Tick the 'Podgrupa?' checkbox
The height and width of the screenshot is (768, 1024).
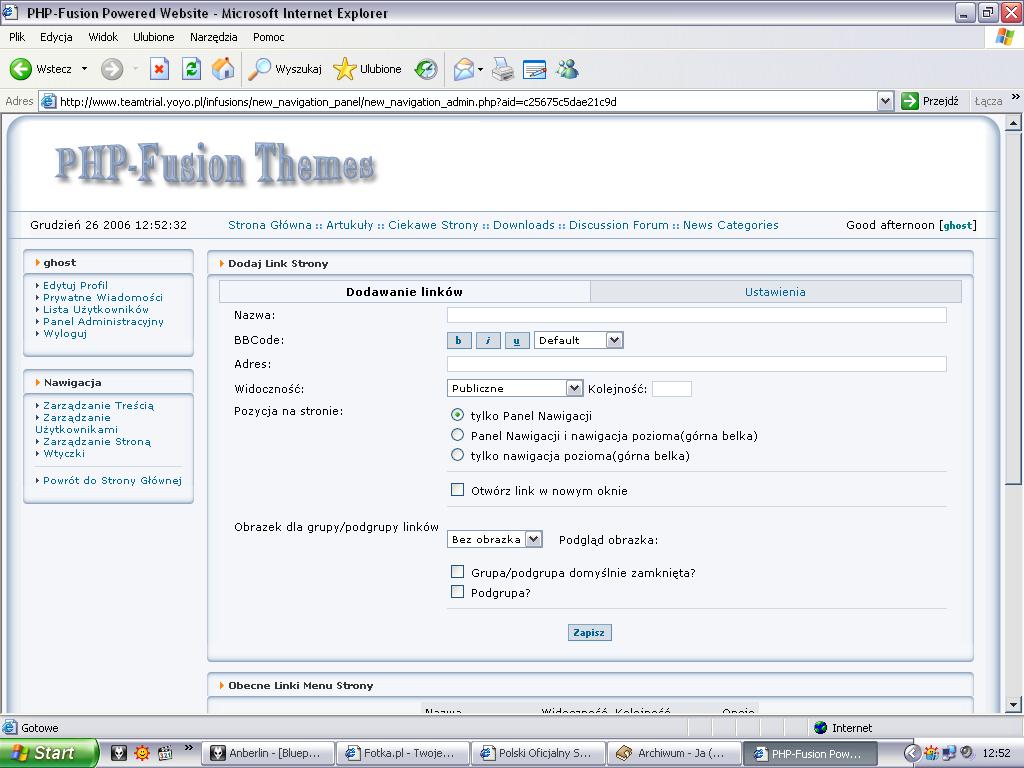(458, 592)
